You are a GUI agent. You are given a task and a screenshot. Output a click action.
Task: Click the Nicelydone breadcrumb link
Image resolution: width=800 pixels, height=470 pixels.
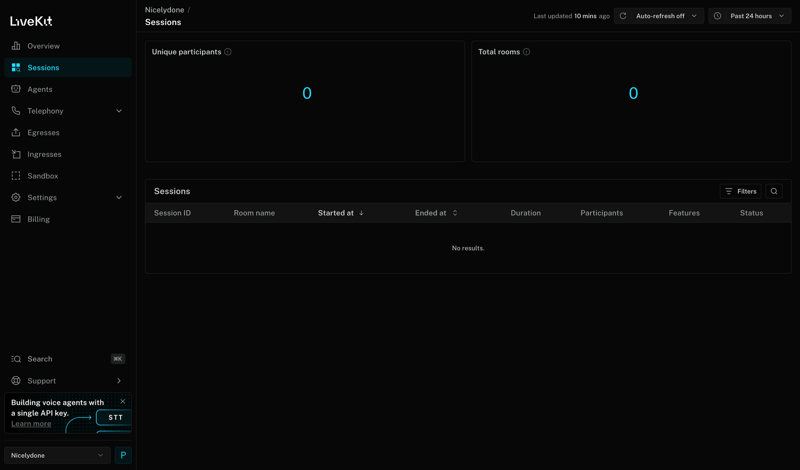(x=164, y=10)
